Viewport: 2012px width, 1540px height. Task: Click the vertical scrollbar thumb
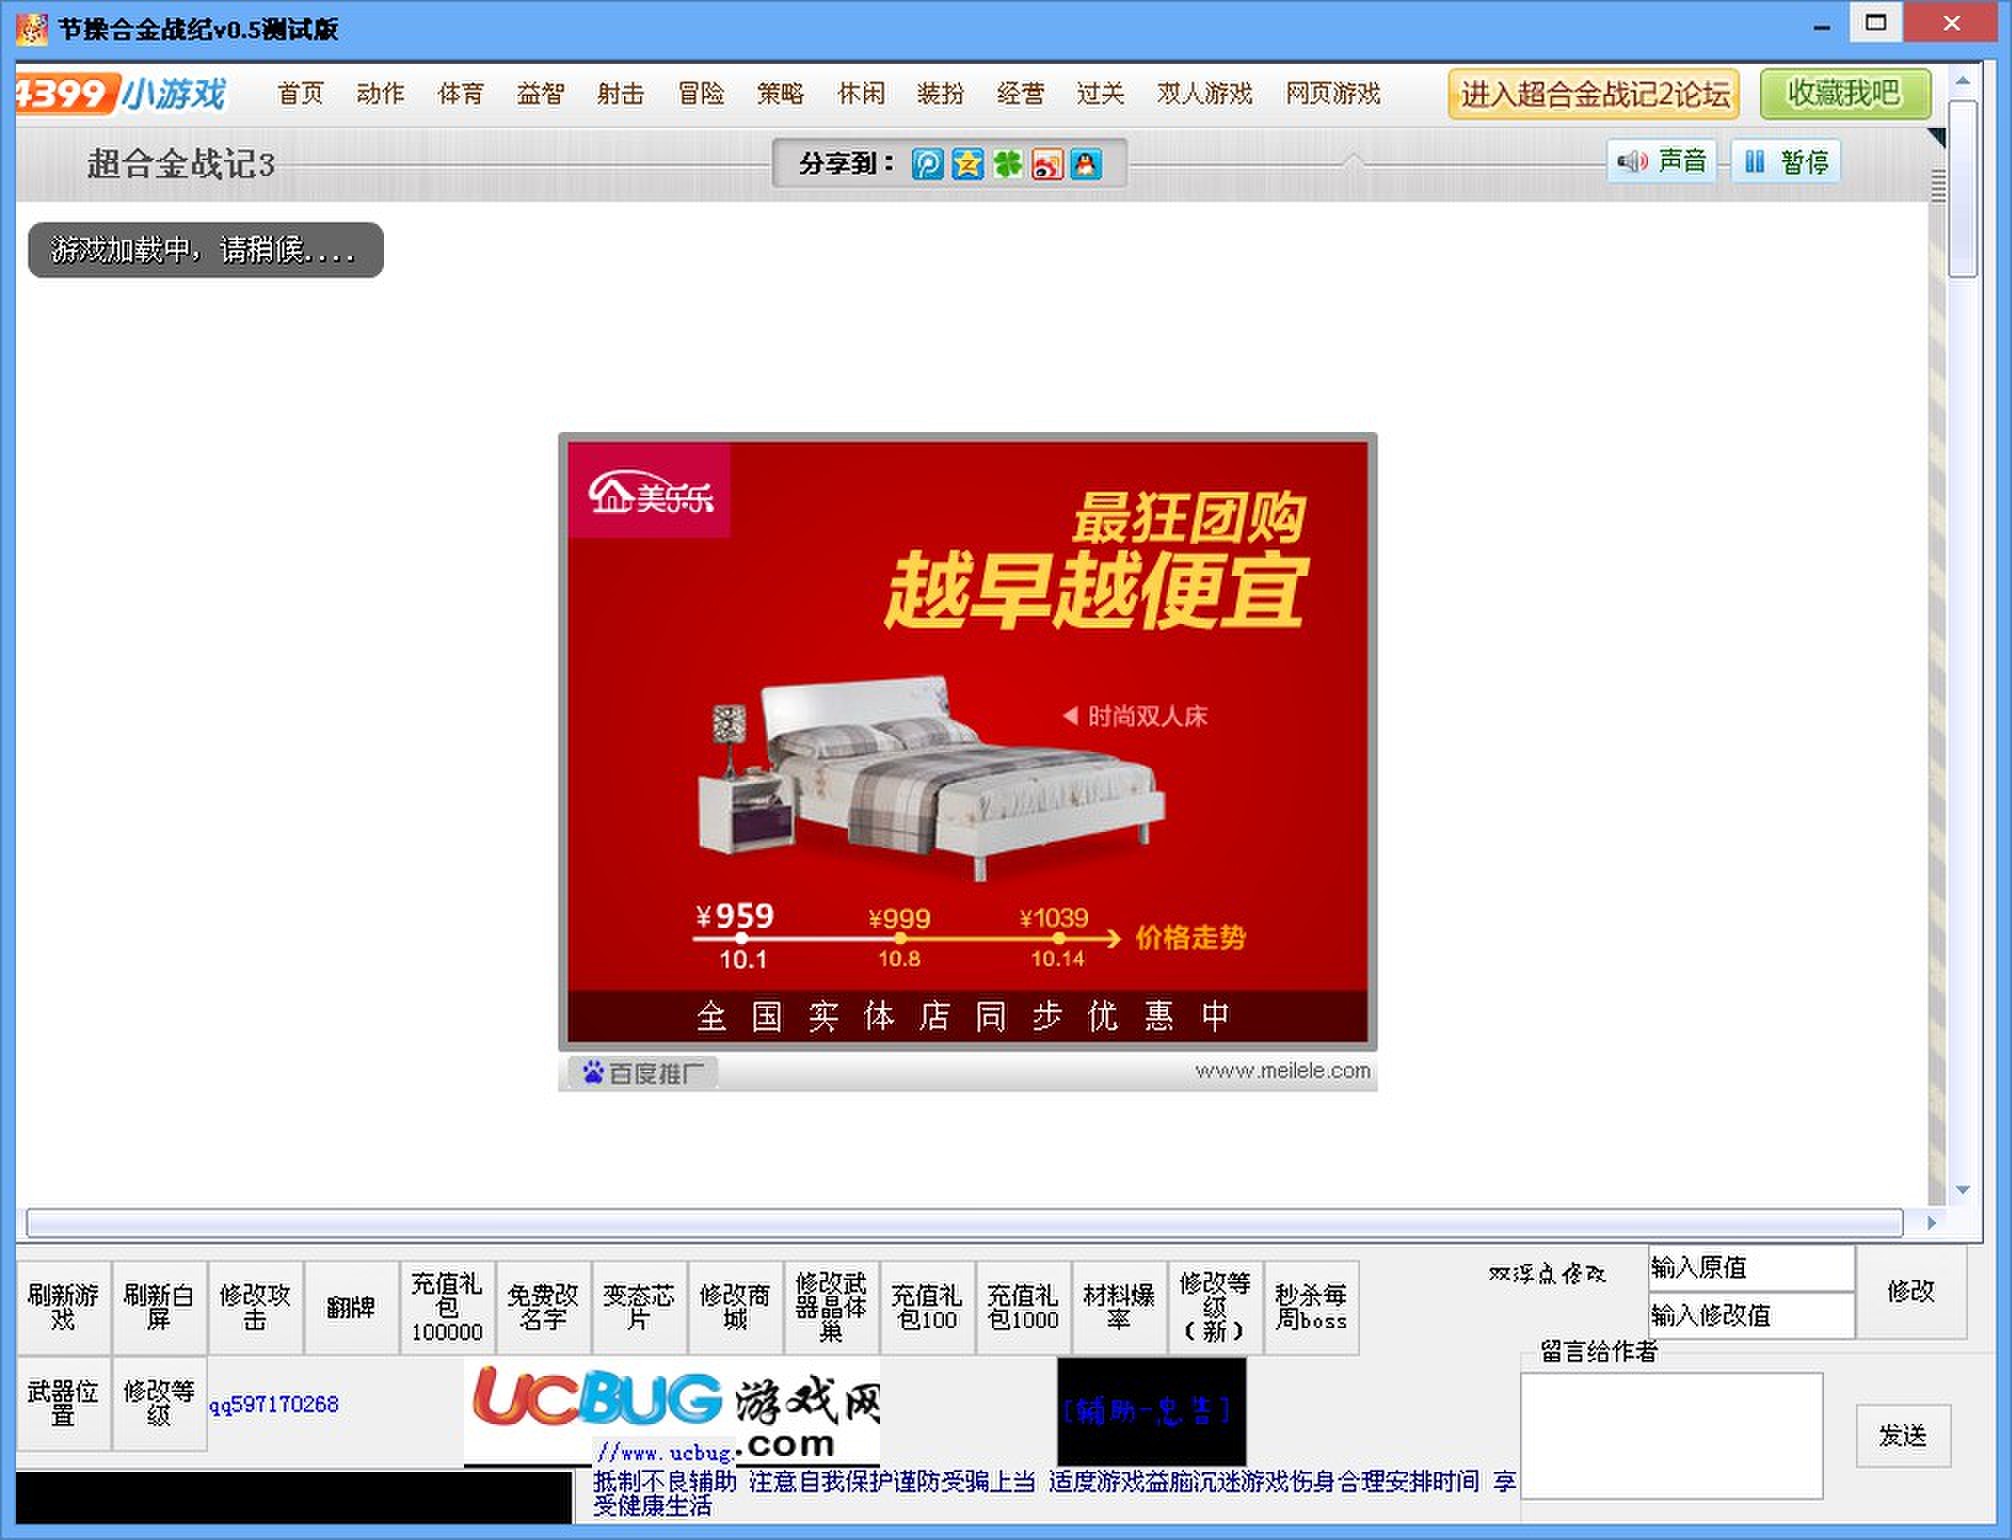1963,187
